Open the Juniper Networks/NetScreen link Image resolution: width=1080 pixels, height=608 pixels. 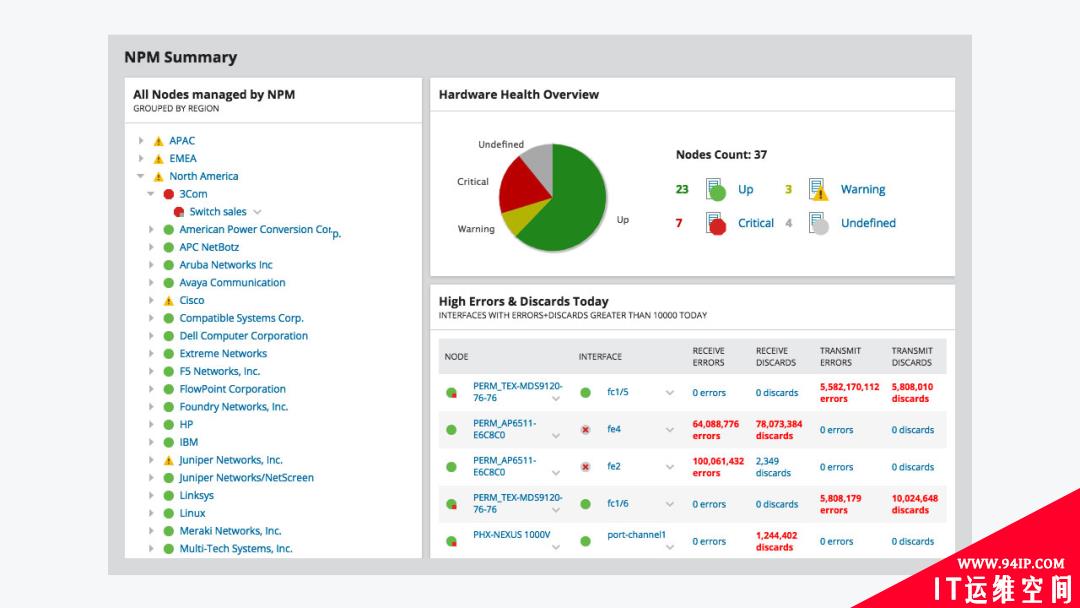point(247,478)
